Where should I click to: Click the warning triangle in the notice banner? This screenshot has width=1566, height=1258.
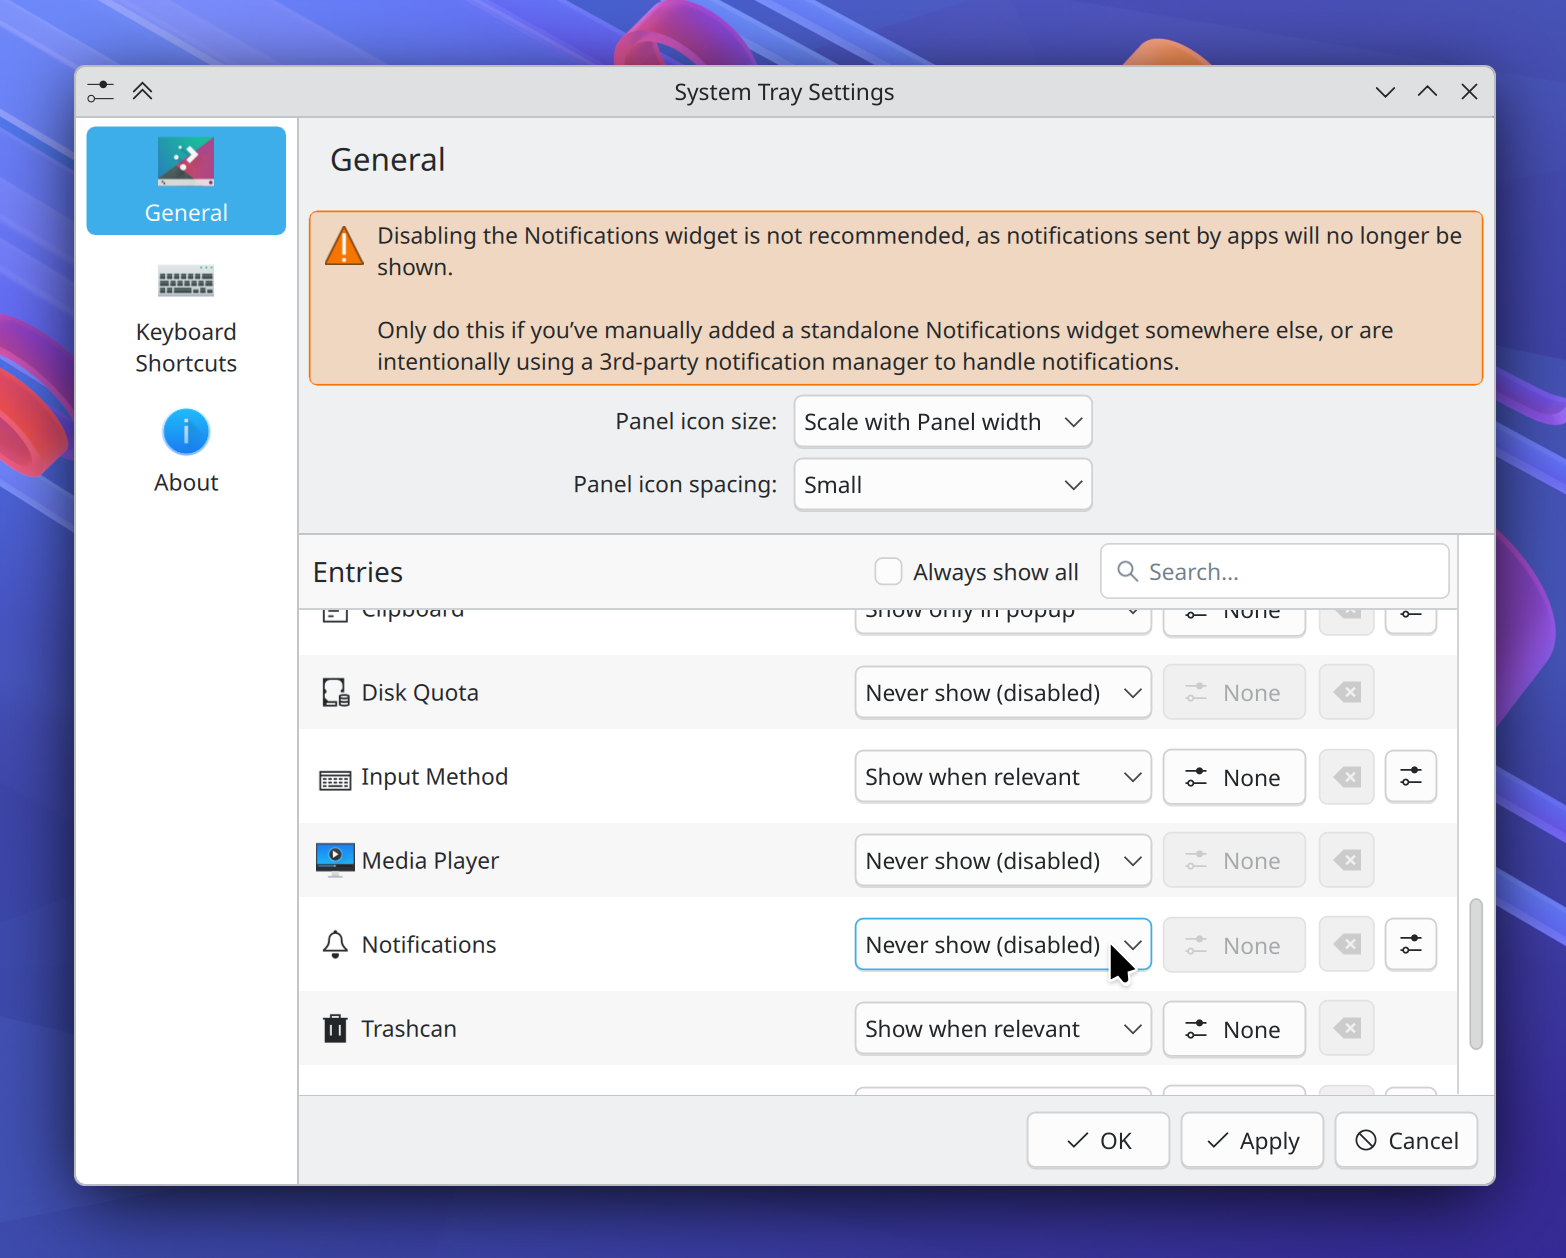tap(344, 246)
